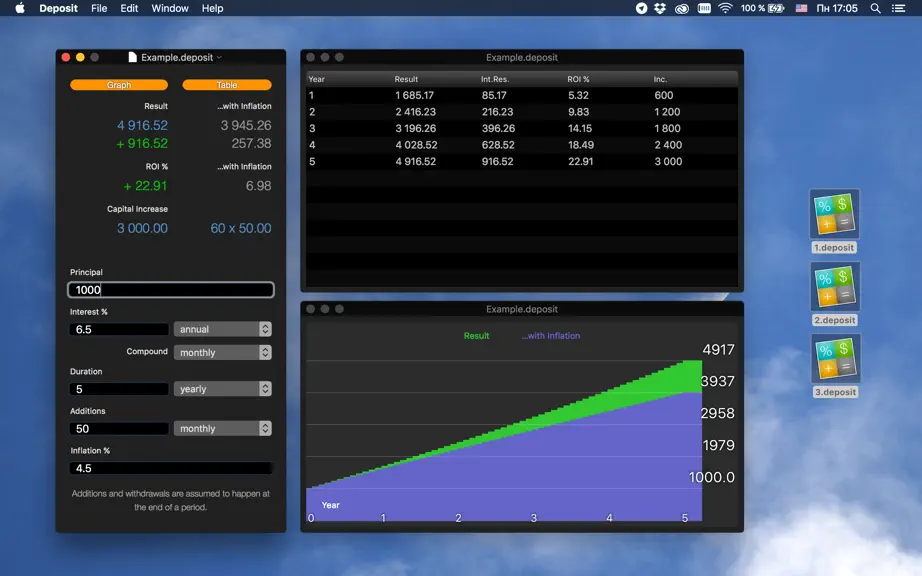The image size is (922, 576).
Task: Click the orange Graph button
Action: 119,85
